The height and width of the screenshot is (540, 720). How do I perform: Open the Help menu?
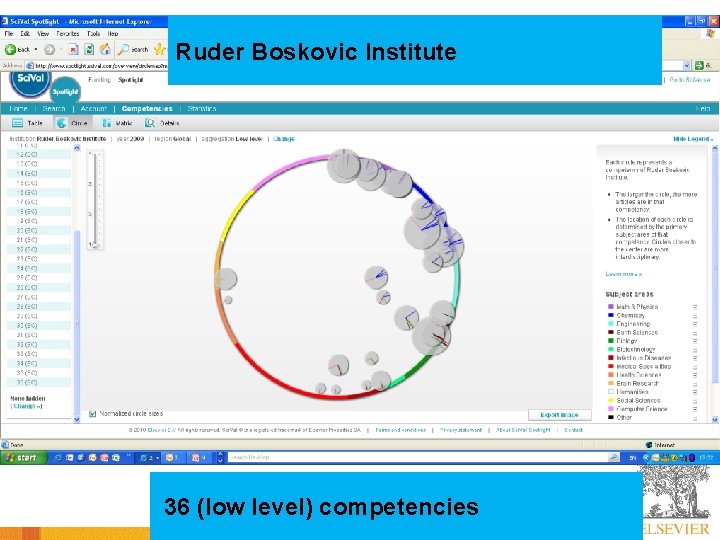tap(113, 34)
